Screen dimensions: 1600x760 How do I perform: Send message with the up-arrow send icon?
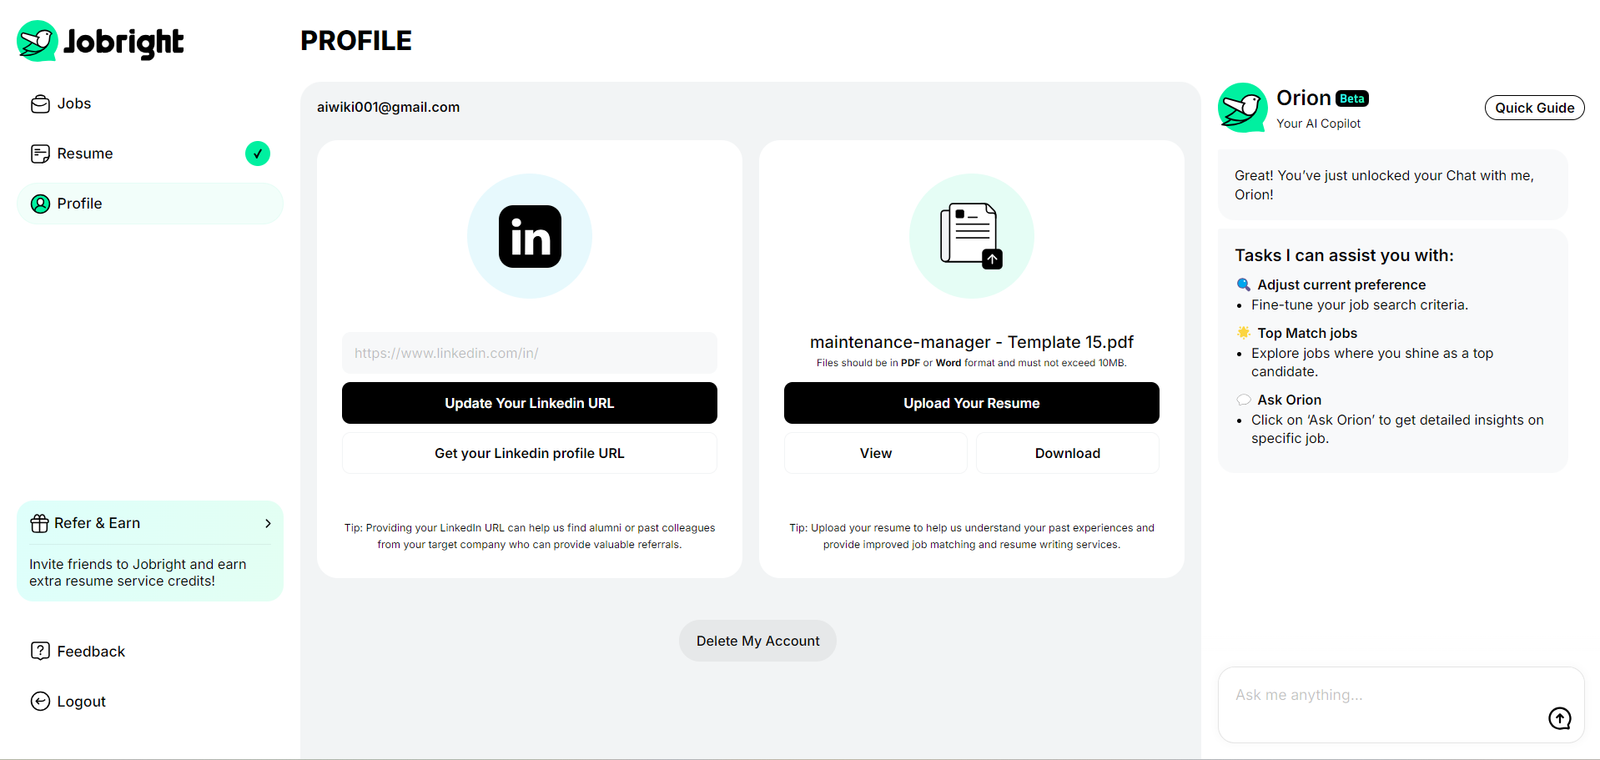click(1559, 718)
